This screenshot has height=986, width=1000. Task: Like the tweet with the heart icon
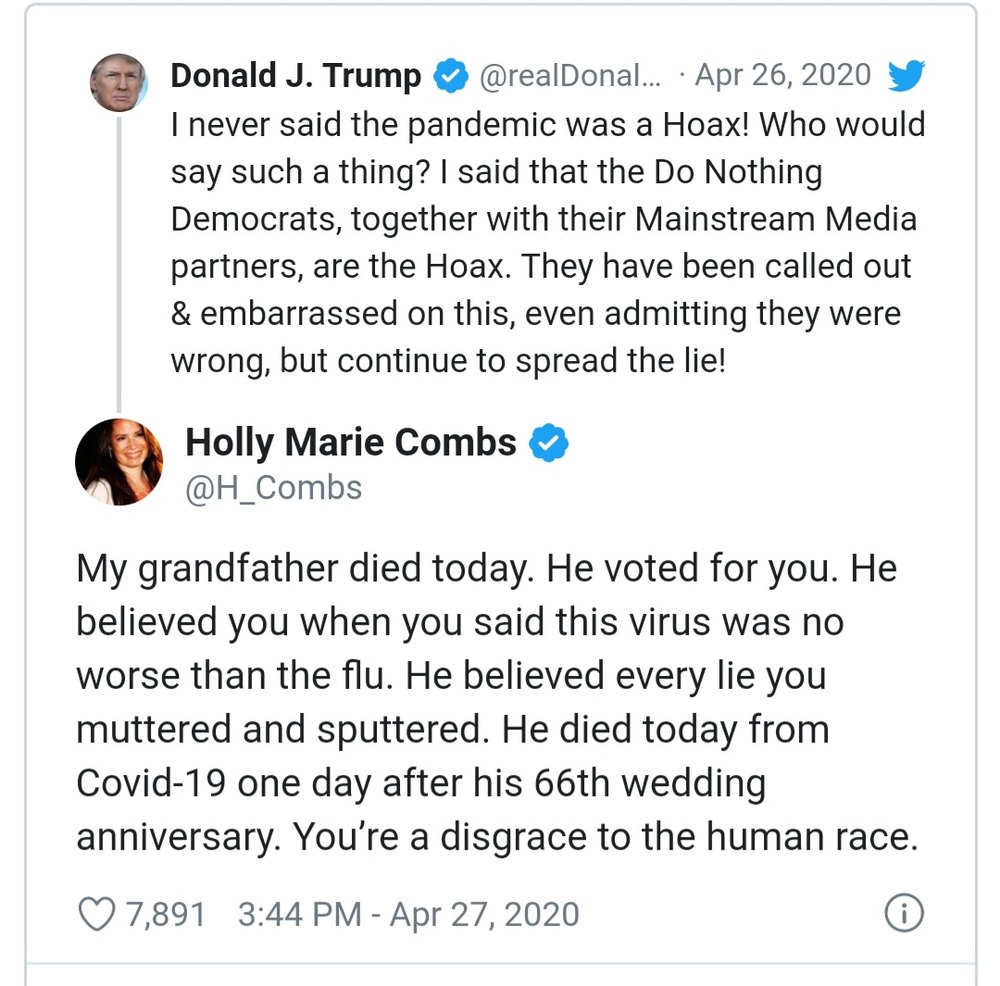[x=96, y=914]
